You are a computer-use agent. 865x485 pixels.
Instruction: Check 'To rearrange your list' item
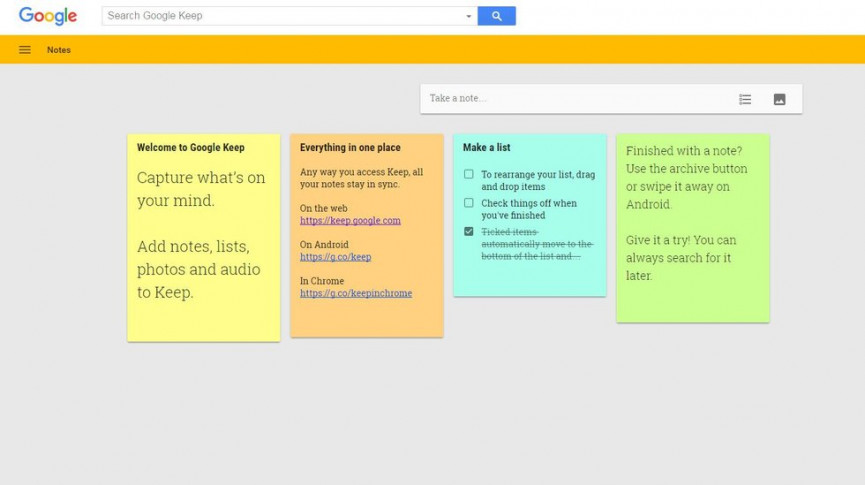468,174
